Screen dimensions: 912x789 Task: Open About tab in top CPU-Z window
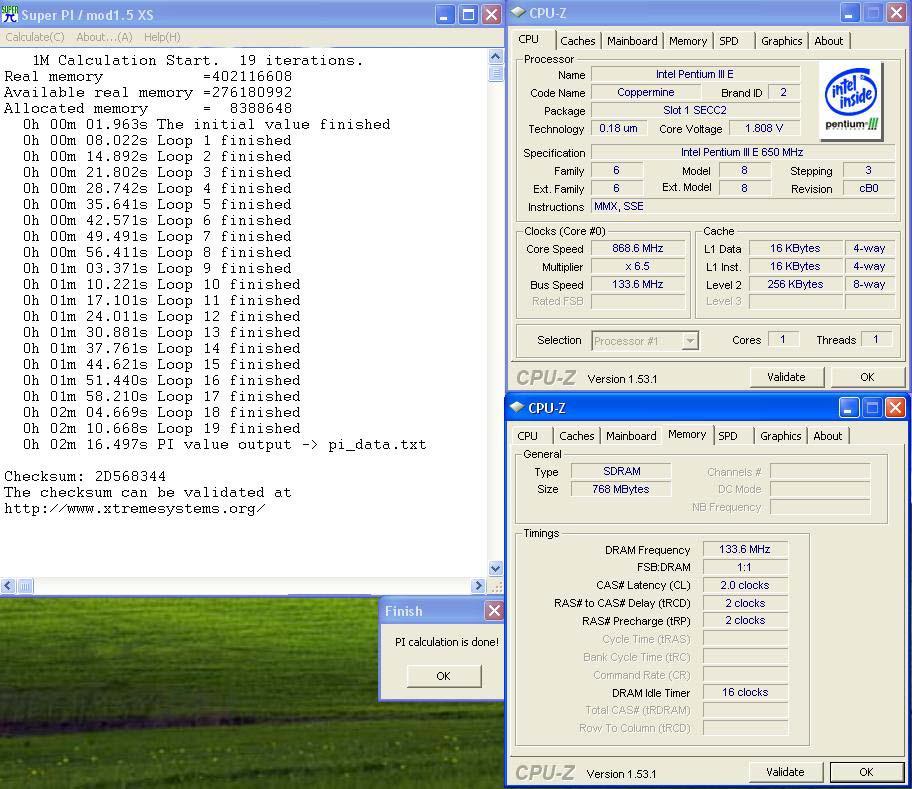point(829,41)
